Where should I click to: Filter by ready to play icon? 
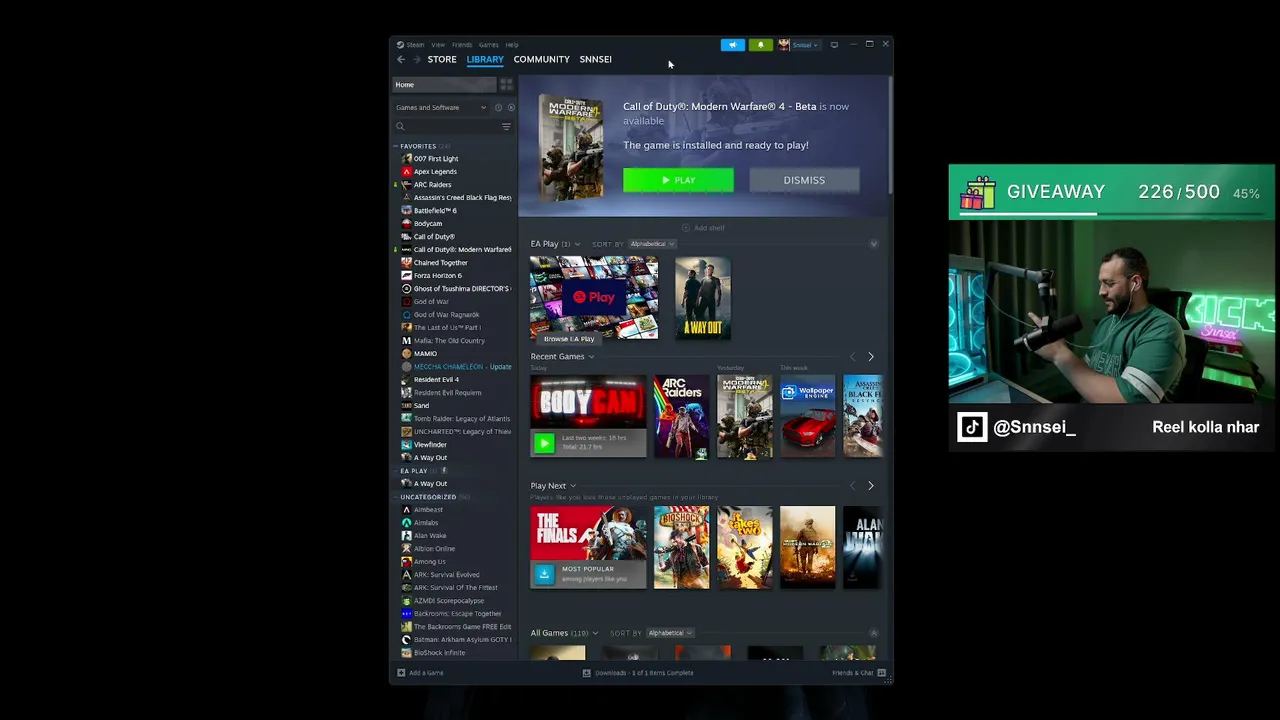coord(510,108)
